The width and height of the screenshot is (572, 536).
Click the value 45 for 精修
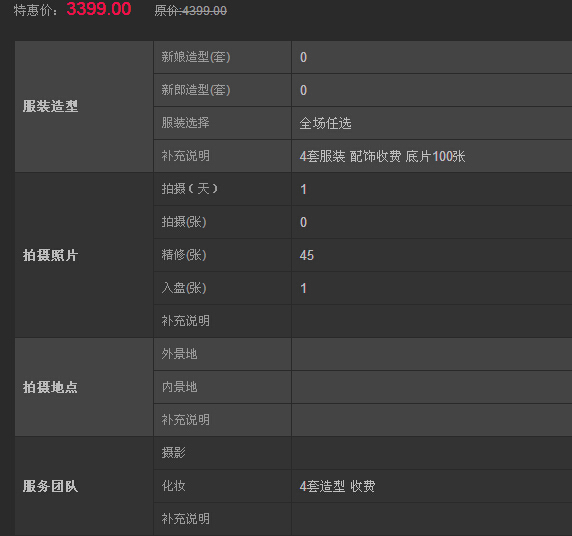click(x=306, y=255)
